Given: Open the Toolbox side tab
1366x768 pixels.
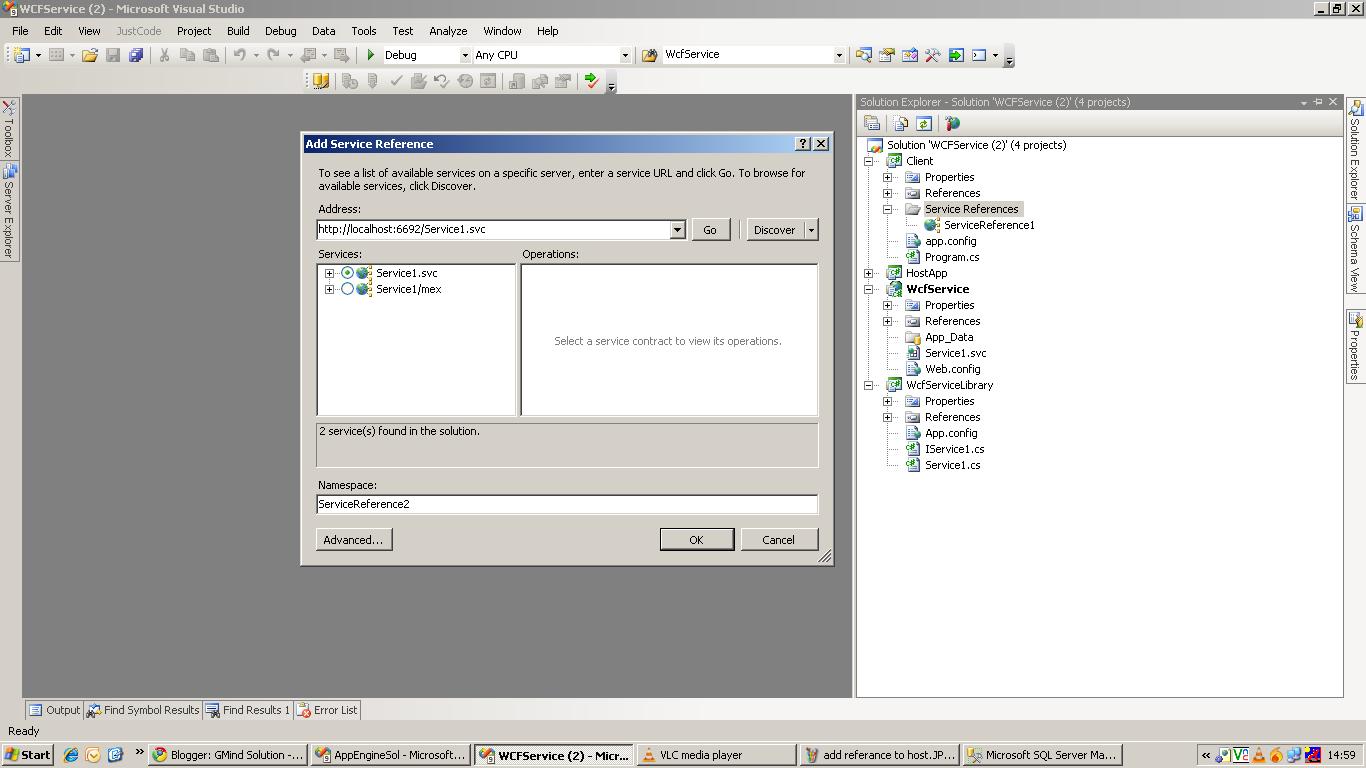Looking at the screenshot, I should [8, 128].
